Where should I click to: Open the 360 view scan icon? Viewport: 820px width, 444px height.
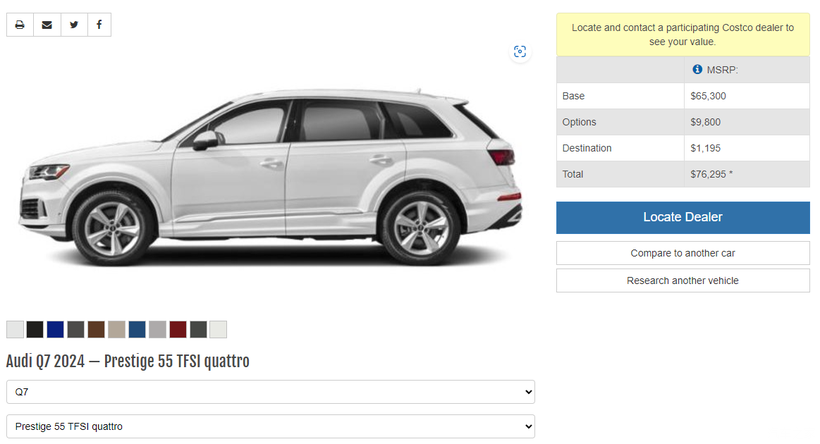(x=520, y=51)
